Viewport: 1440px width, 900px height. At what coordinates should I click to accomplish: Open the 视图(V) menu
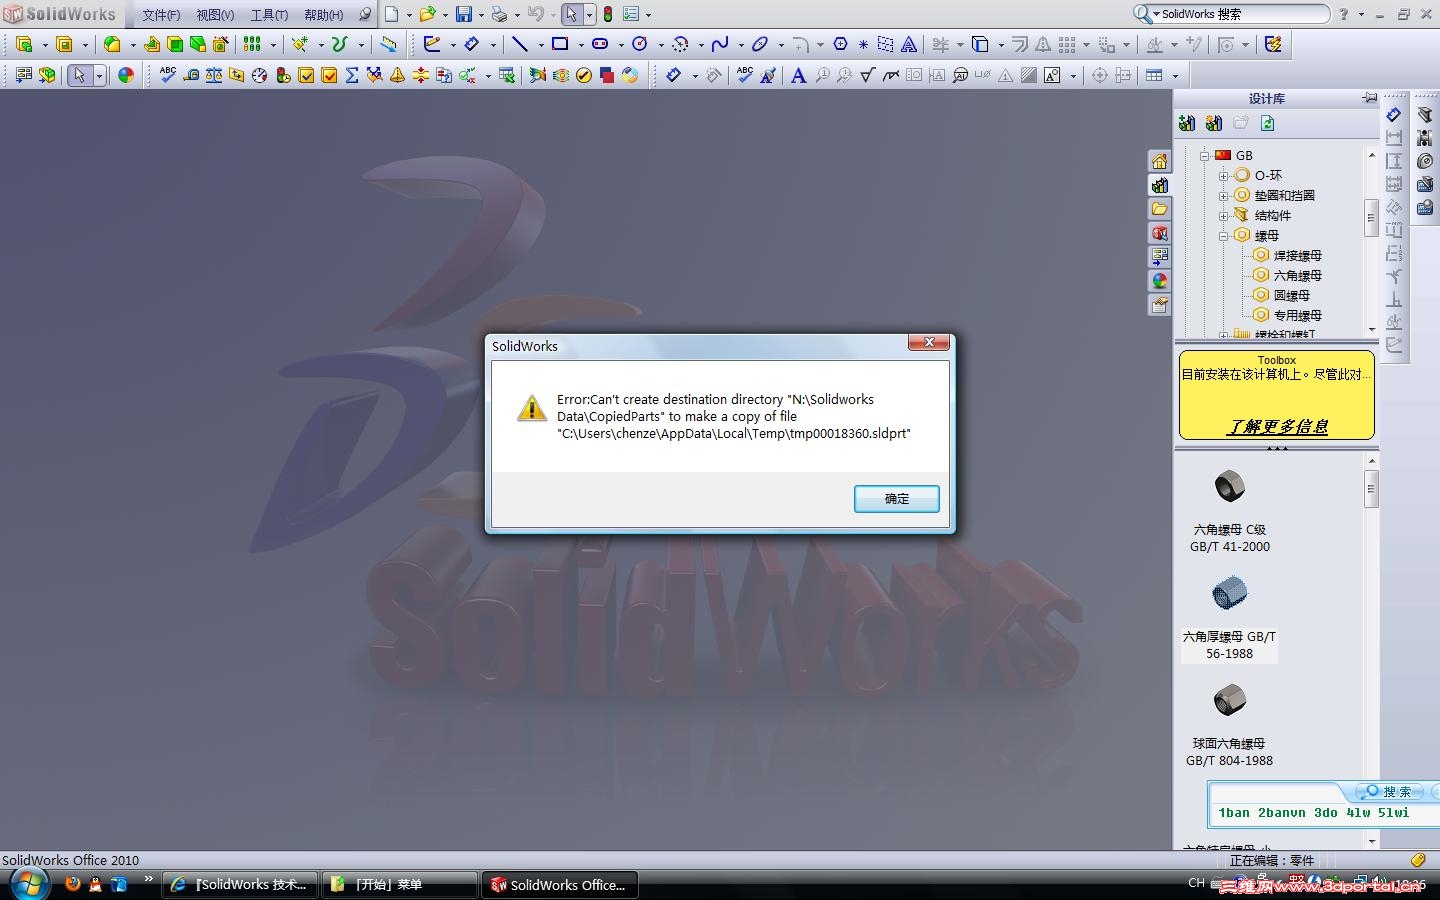215,15
